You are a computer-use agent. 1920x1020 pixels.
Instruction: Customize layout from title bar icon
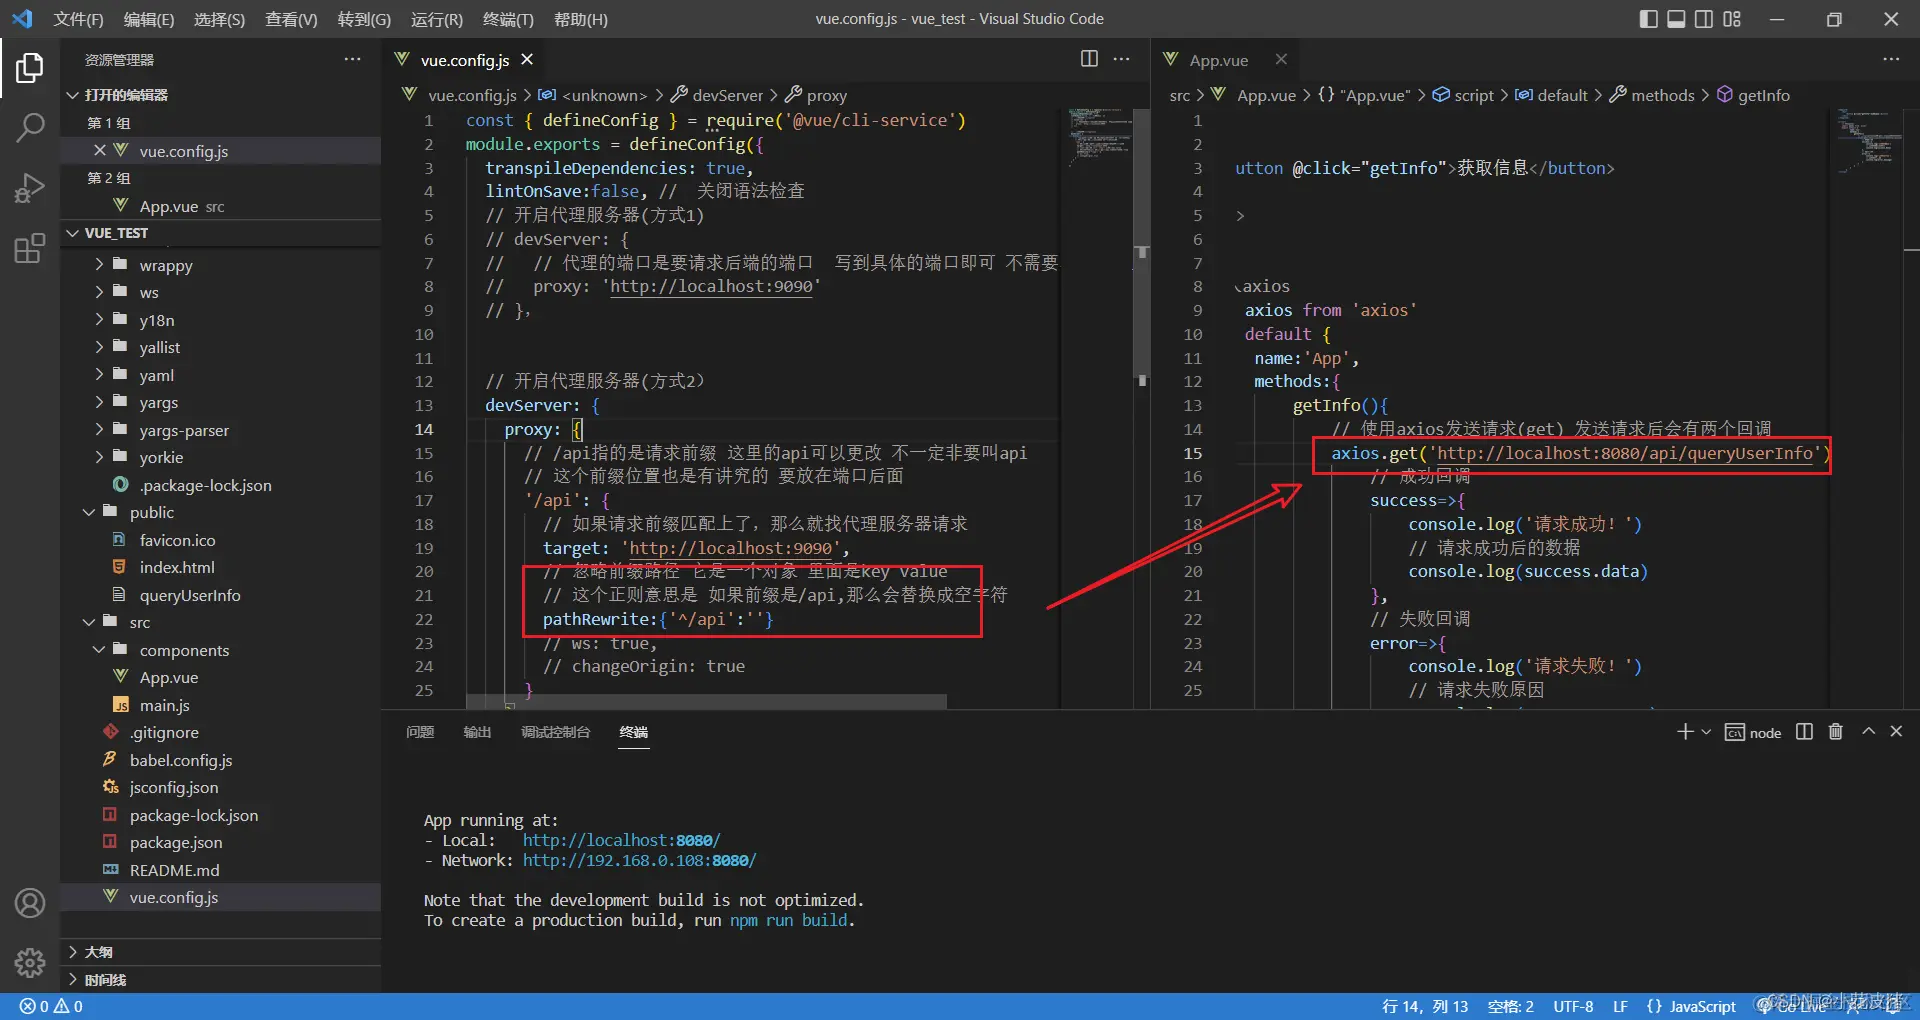[x=1732, y=19]
